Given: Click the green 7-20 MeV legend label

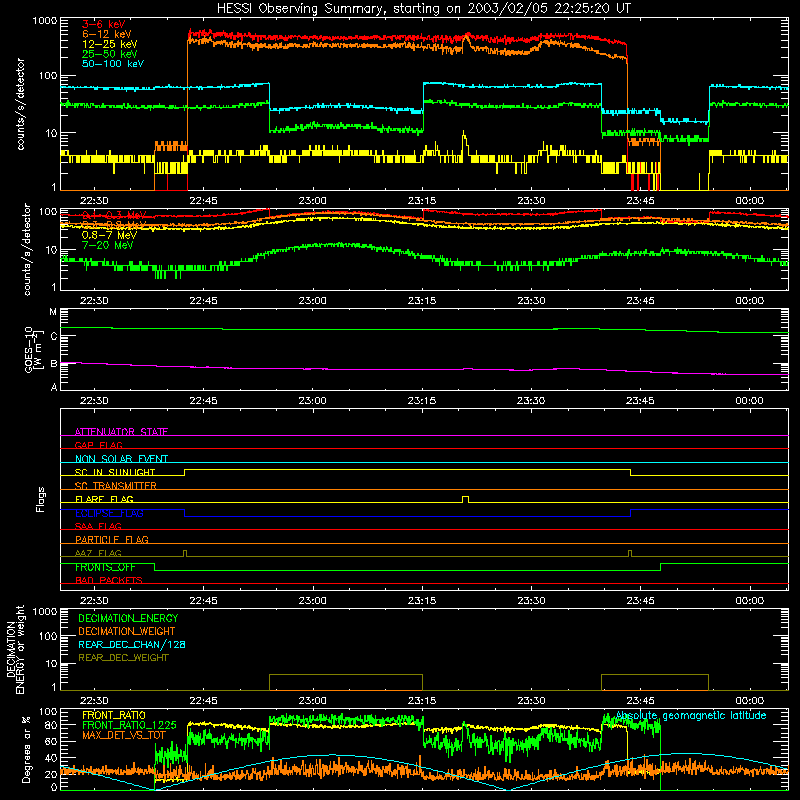Looking at the screenshot, I should coord(107,245).
